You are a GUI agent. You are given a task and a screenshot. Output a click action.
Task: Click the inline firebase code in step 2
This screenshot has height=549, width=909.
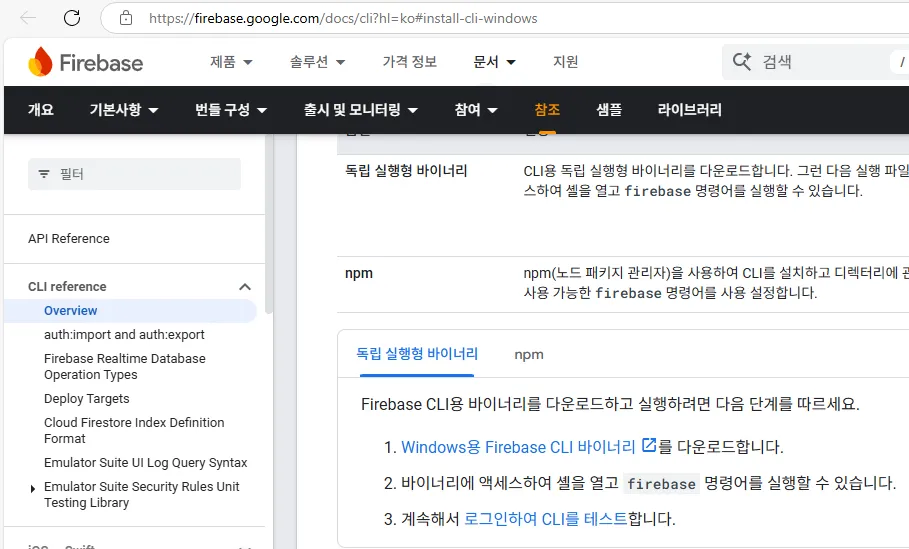click(661, 483)
